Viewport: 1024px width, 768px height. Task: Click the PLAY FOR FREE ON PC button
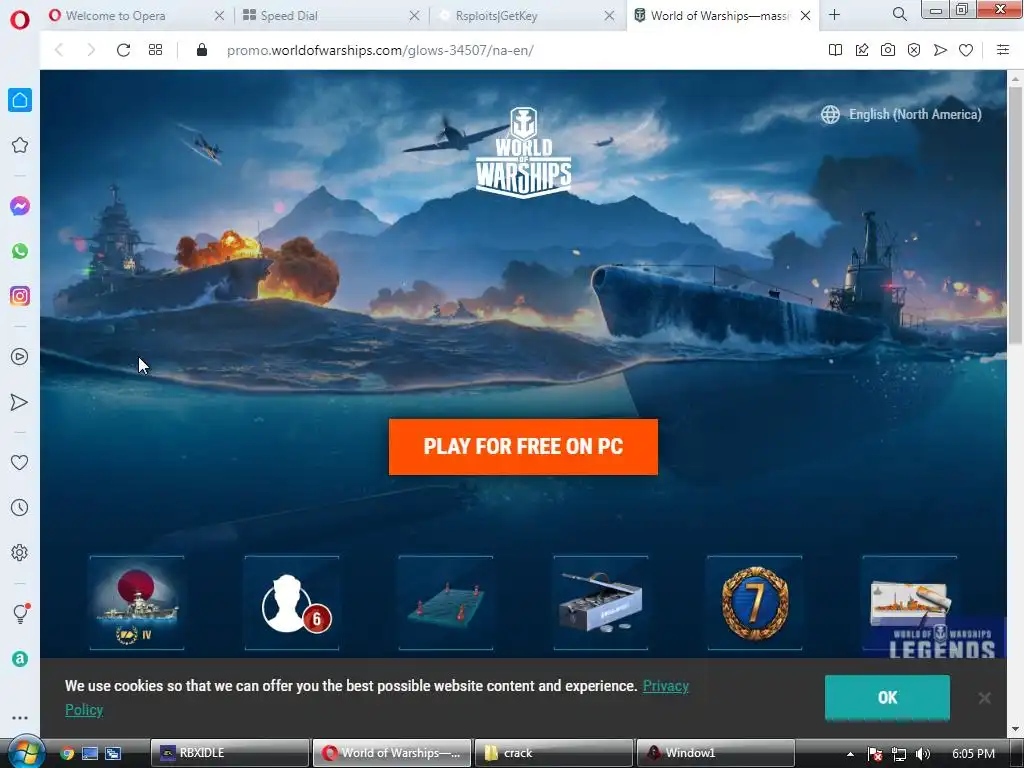(523, 447)
